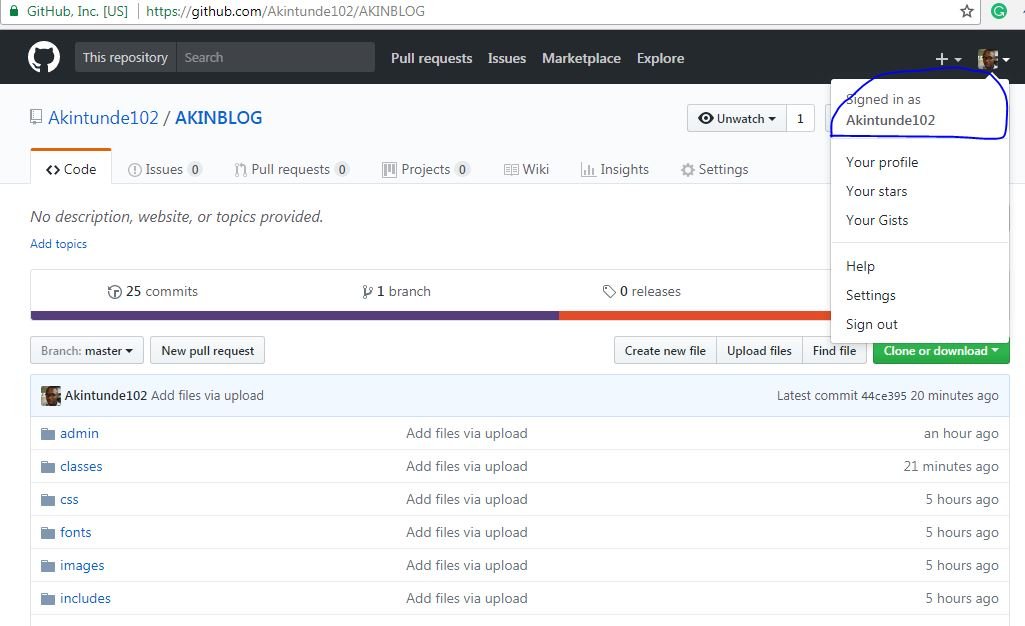Click the bookmark star in address bar
1025x626 pixels.
click(967, 11)
